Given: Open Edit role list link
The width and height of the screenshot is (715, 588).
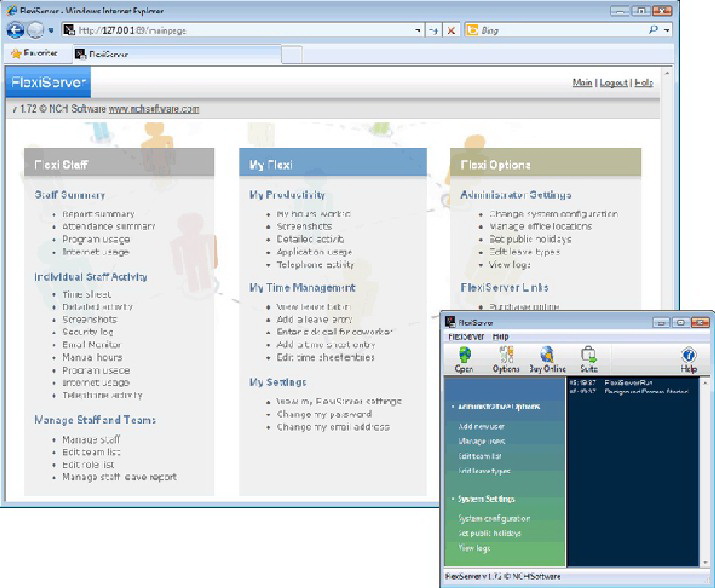Looking at the screenshot, I should (x=88, y=464).
